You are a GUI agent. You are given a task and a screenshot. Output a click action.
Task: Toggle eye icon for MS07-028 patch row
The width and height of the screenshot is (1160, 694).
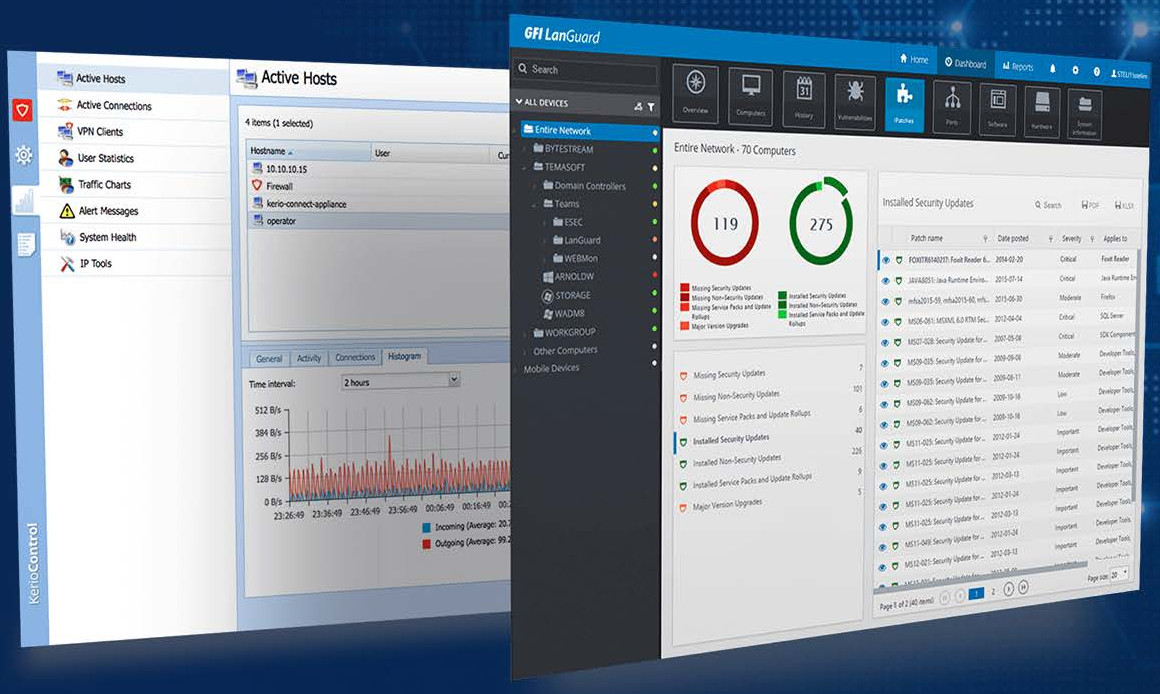click(884, 343)
